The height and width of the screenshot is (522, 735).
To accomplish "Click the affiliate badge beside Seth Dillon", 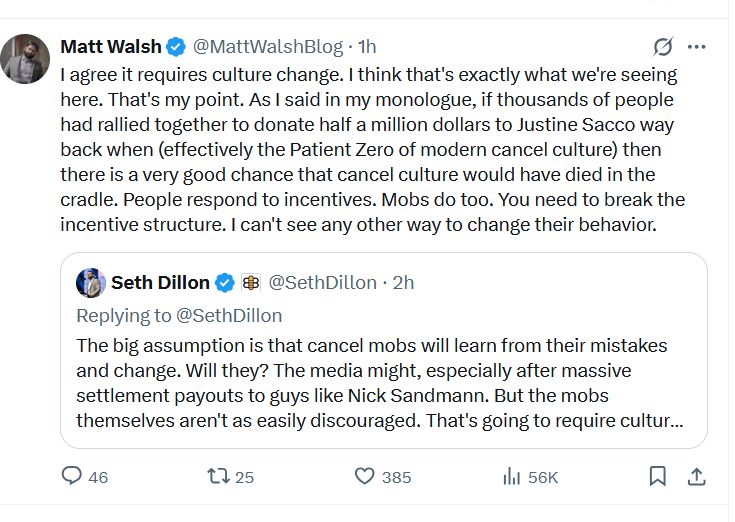I will coord(251,283).
